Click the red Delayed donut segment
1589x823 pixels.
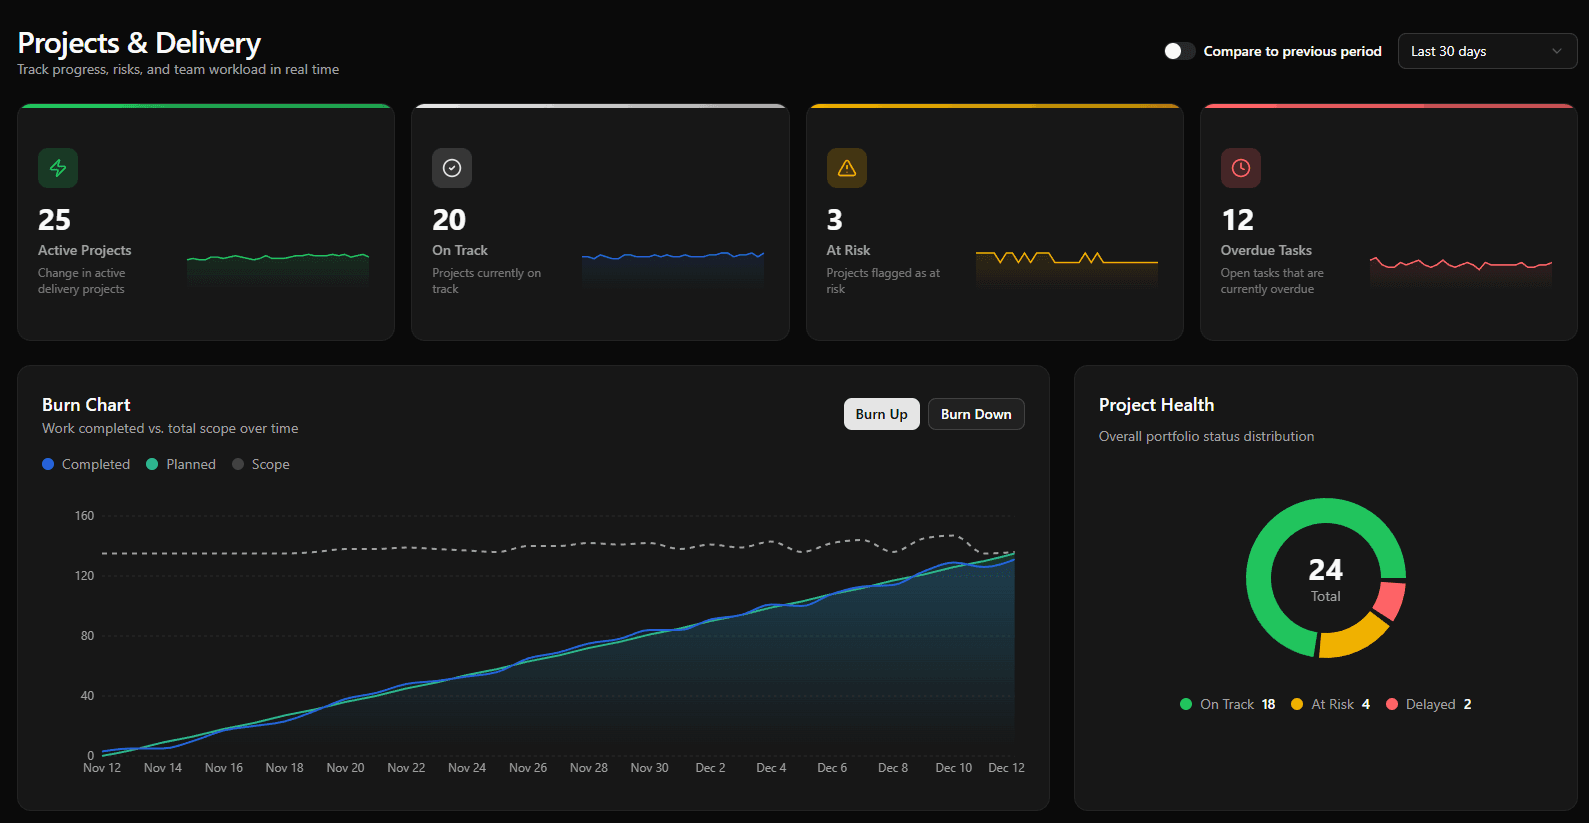1390,601
